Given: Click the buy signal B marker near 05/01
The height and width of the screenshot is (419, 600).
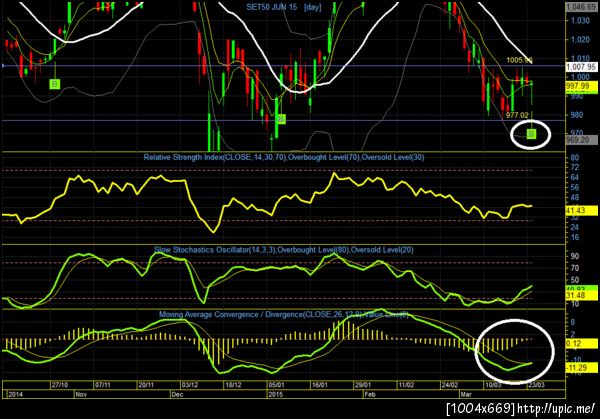Looking at the screenshot, I should pyautogui.click(x=281, y=119).
